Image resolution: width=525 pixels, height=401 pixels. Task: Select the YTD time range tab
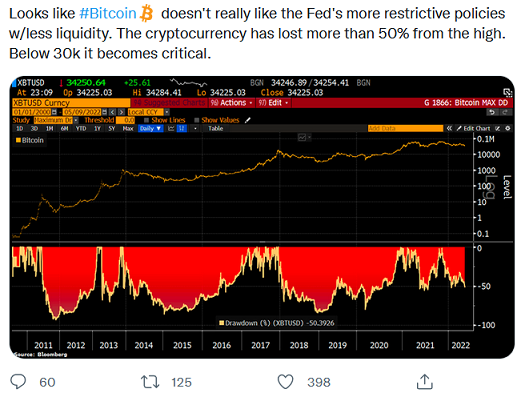(80, 128)
